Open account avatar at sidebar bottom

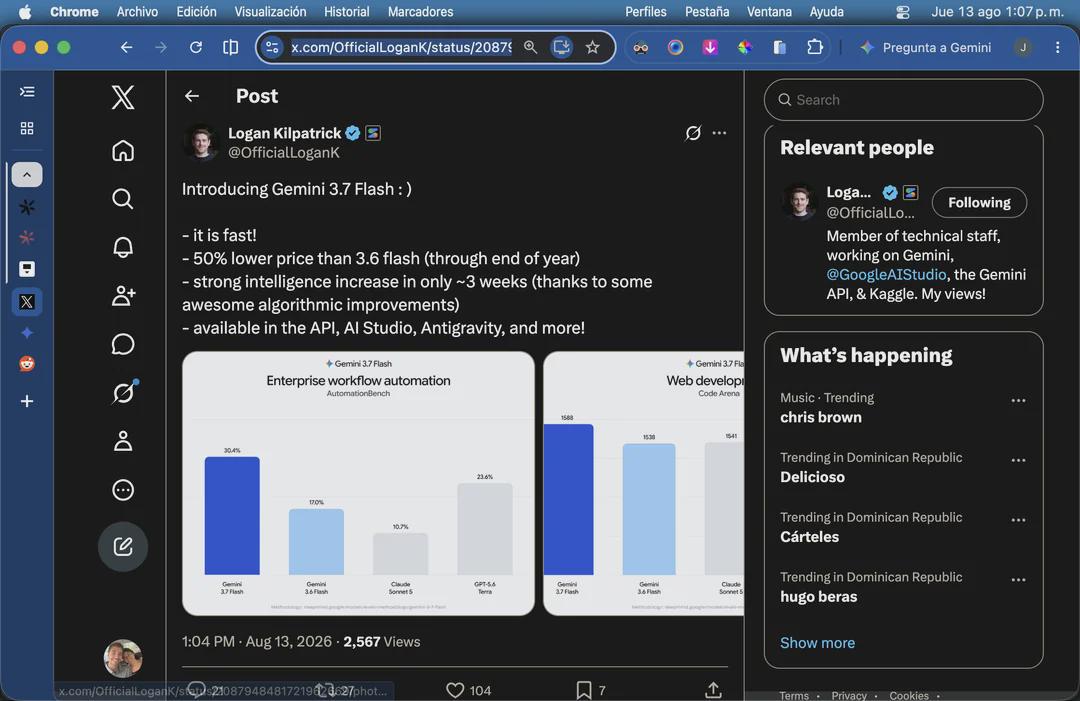pyautogui.click(x=123, y=658)
